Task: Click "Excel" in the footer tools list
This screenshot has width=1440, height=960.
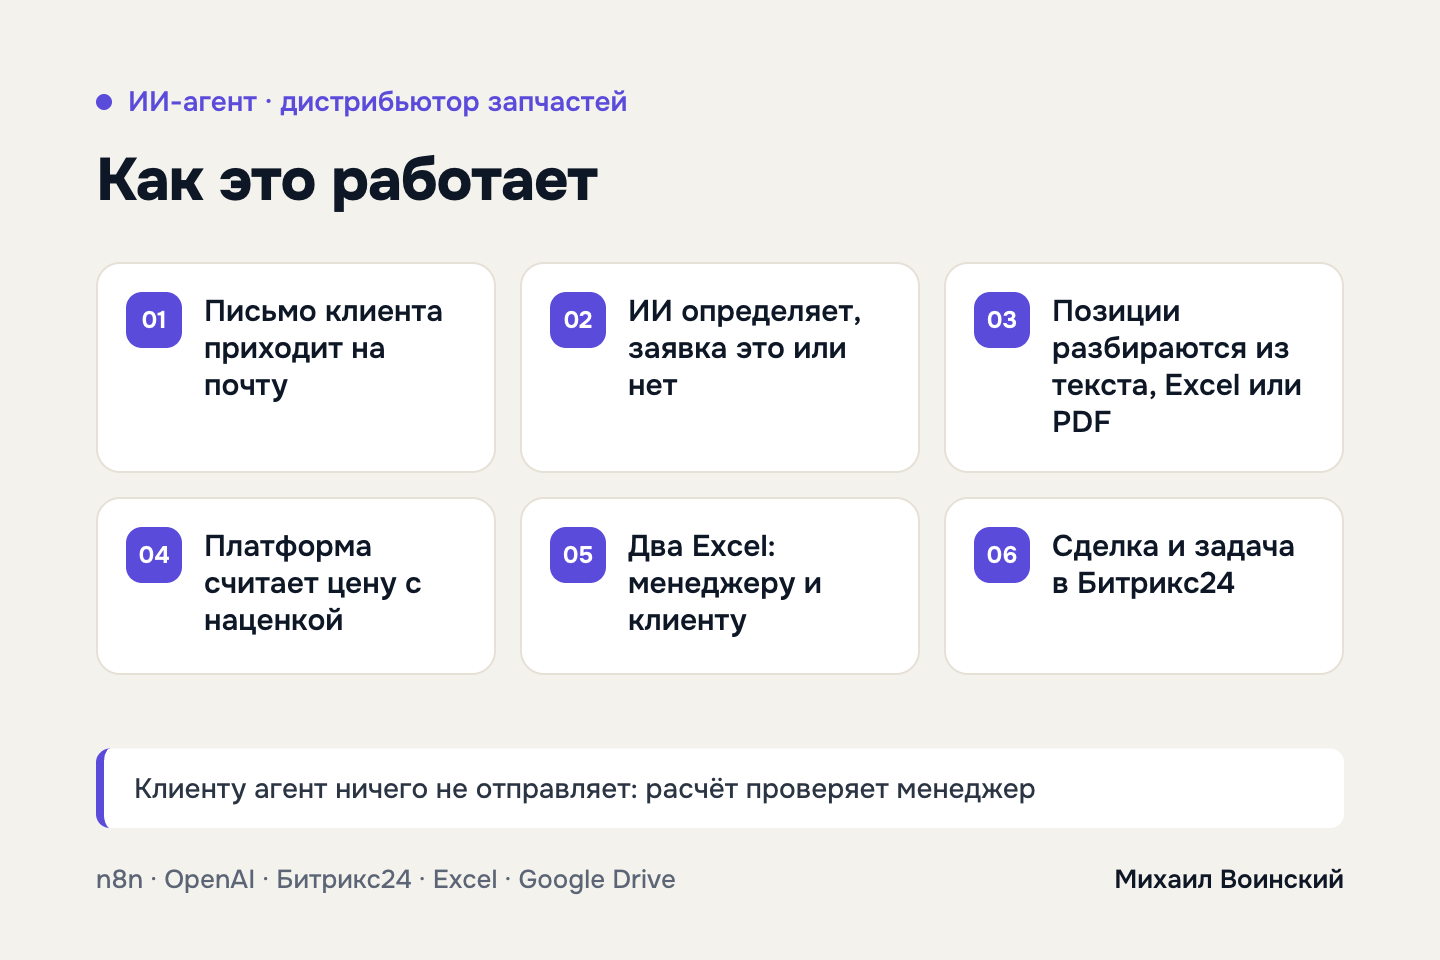Action: (x=465, y=880)
